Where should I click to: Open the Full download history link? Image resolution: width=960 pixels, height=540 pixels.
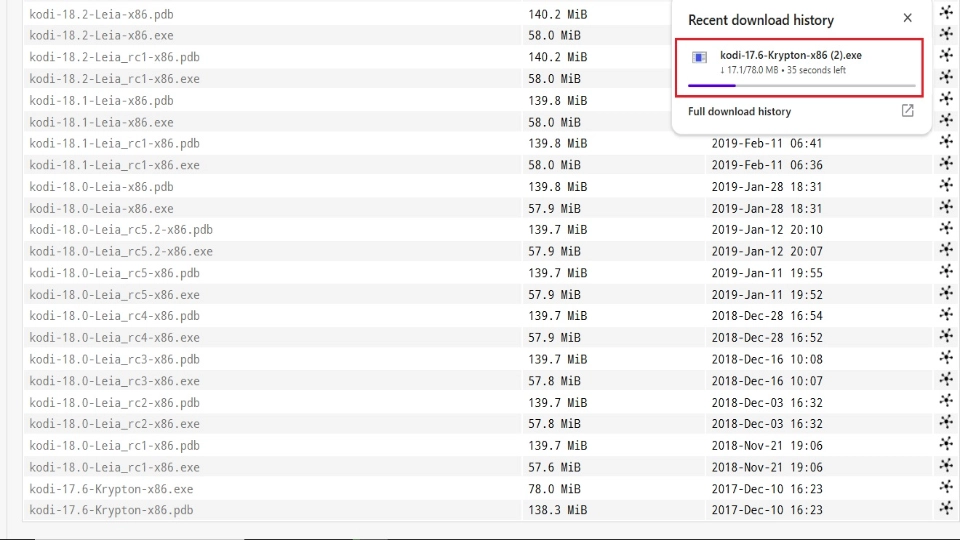[x=739, y=111]
